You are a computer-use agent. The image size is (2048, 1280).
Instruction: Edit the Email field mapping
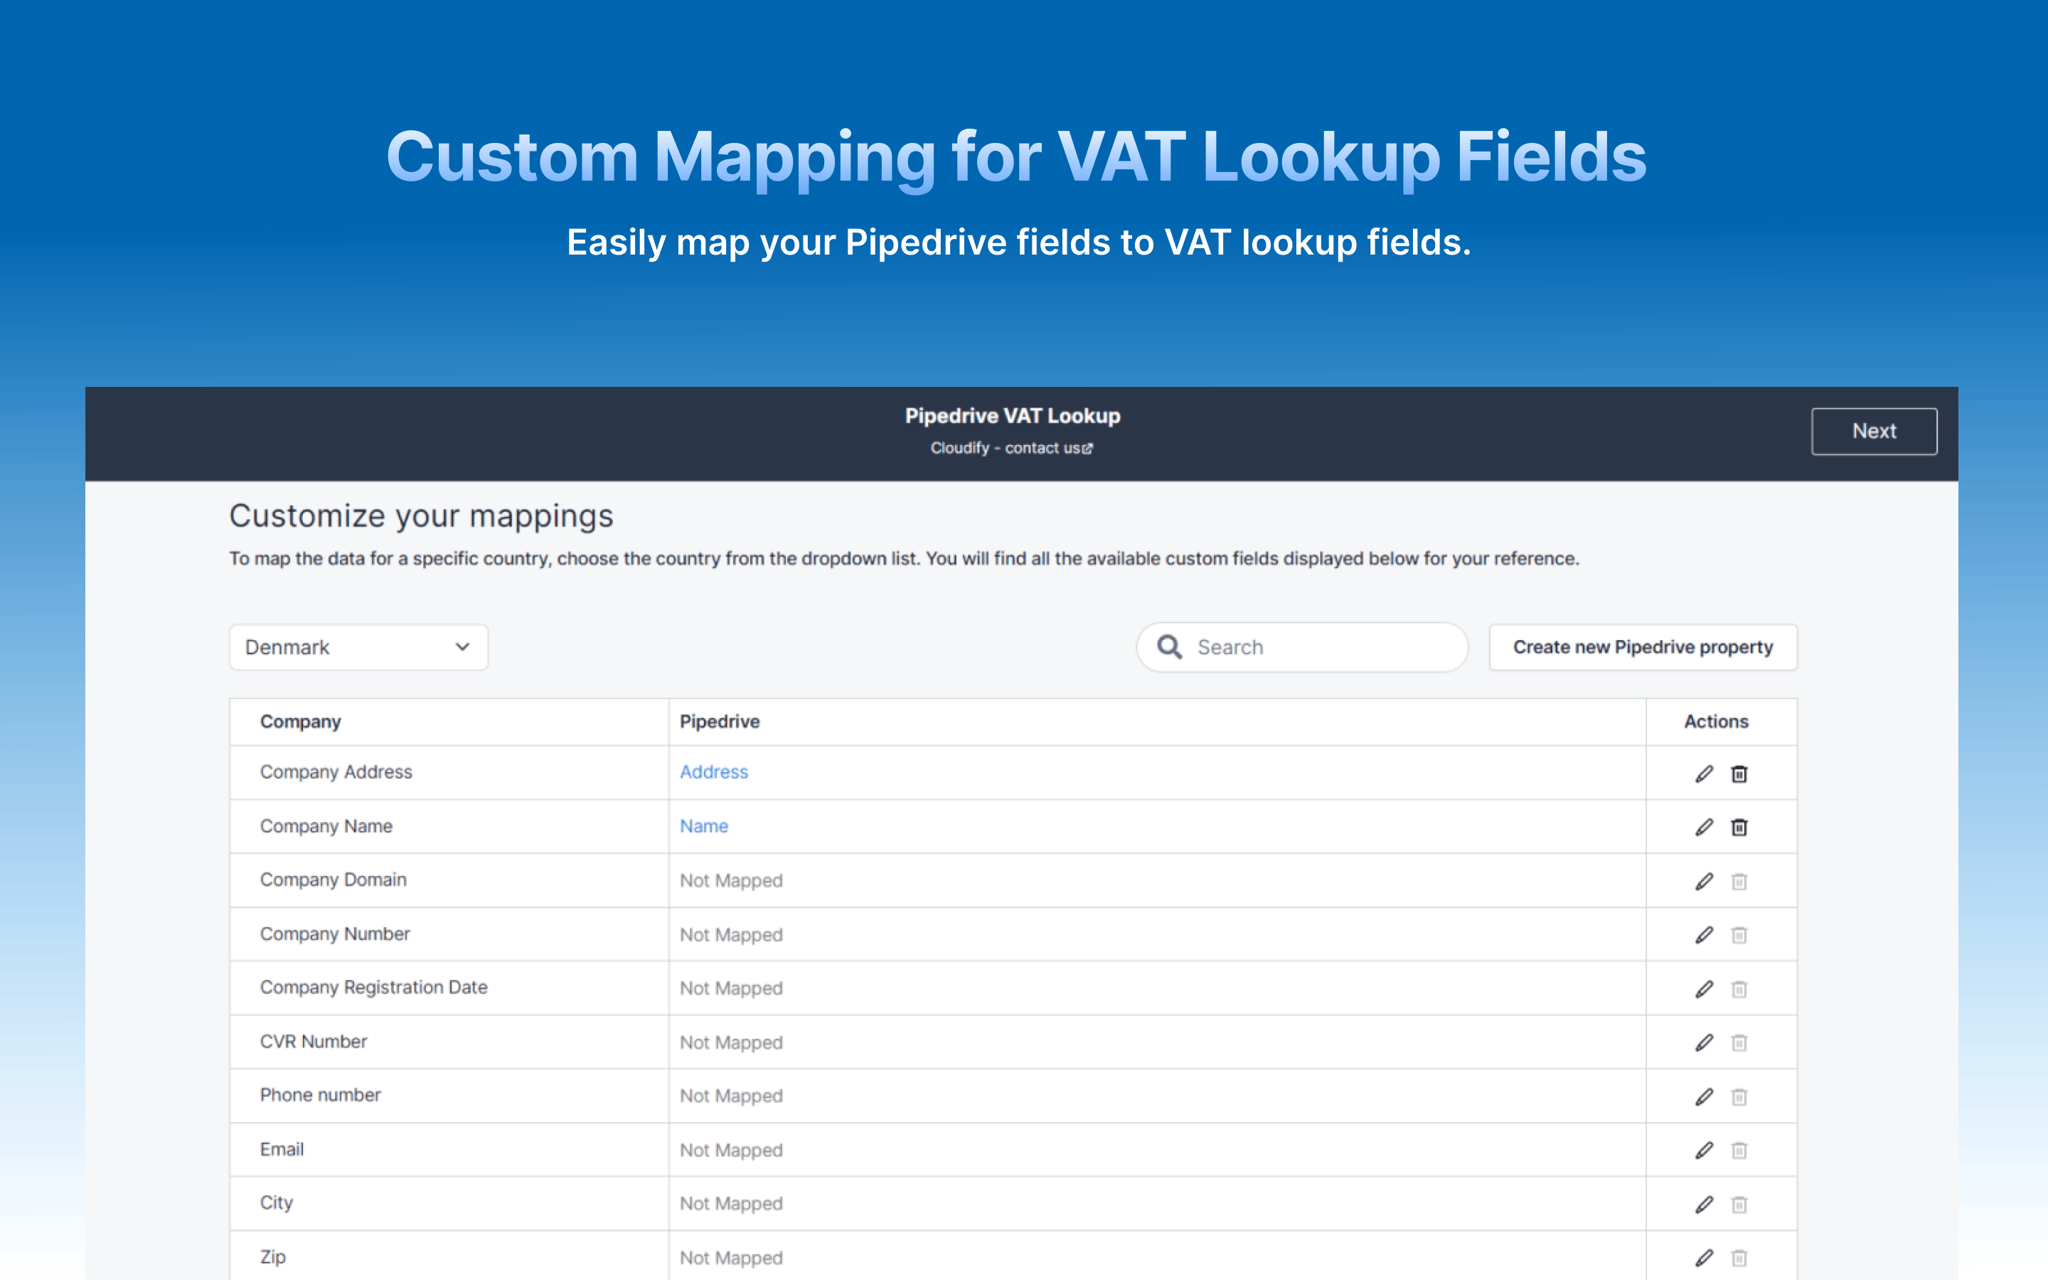1704,1150
